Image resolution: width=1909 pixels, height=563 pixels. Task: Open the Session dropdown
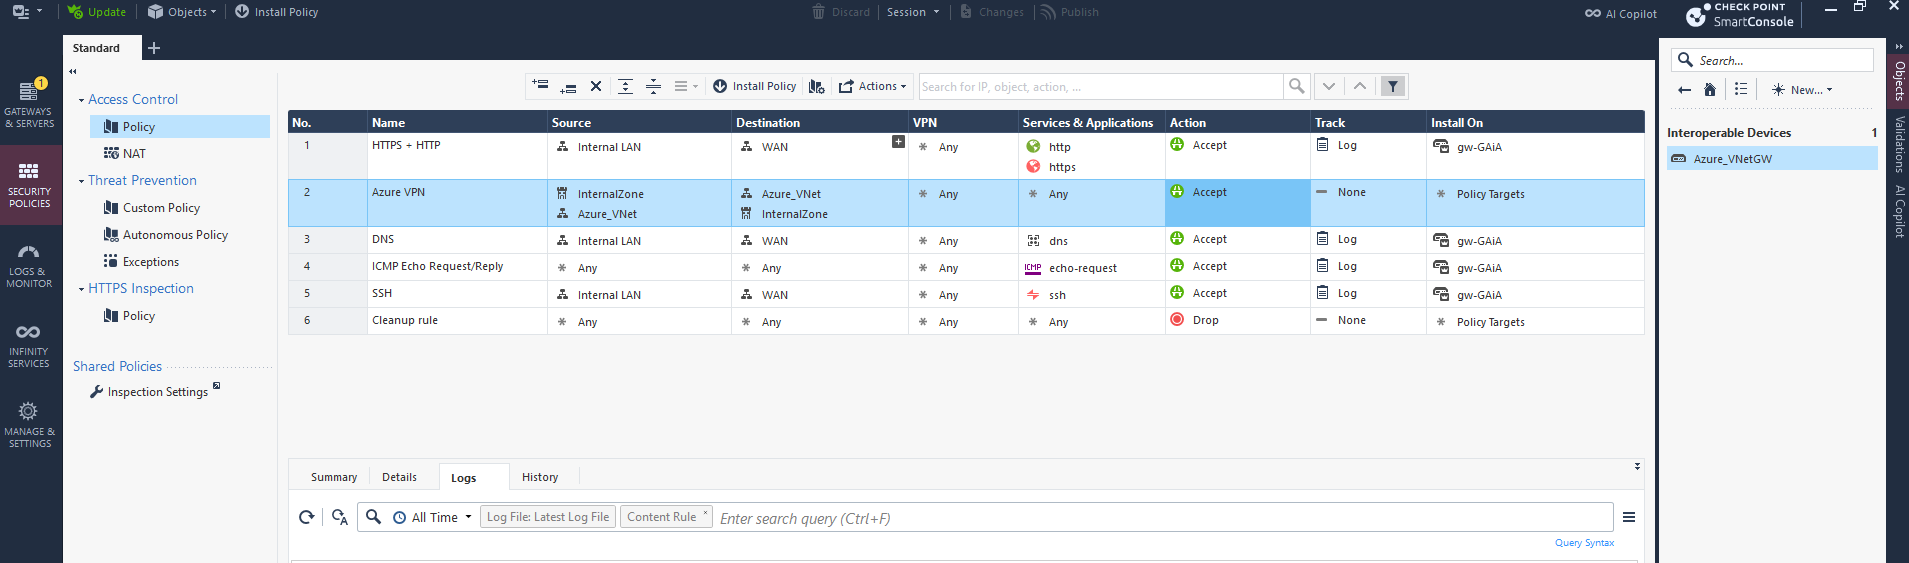click(913, 12)
